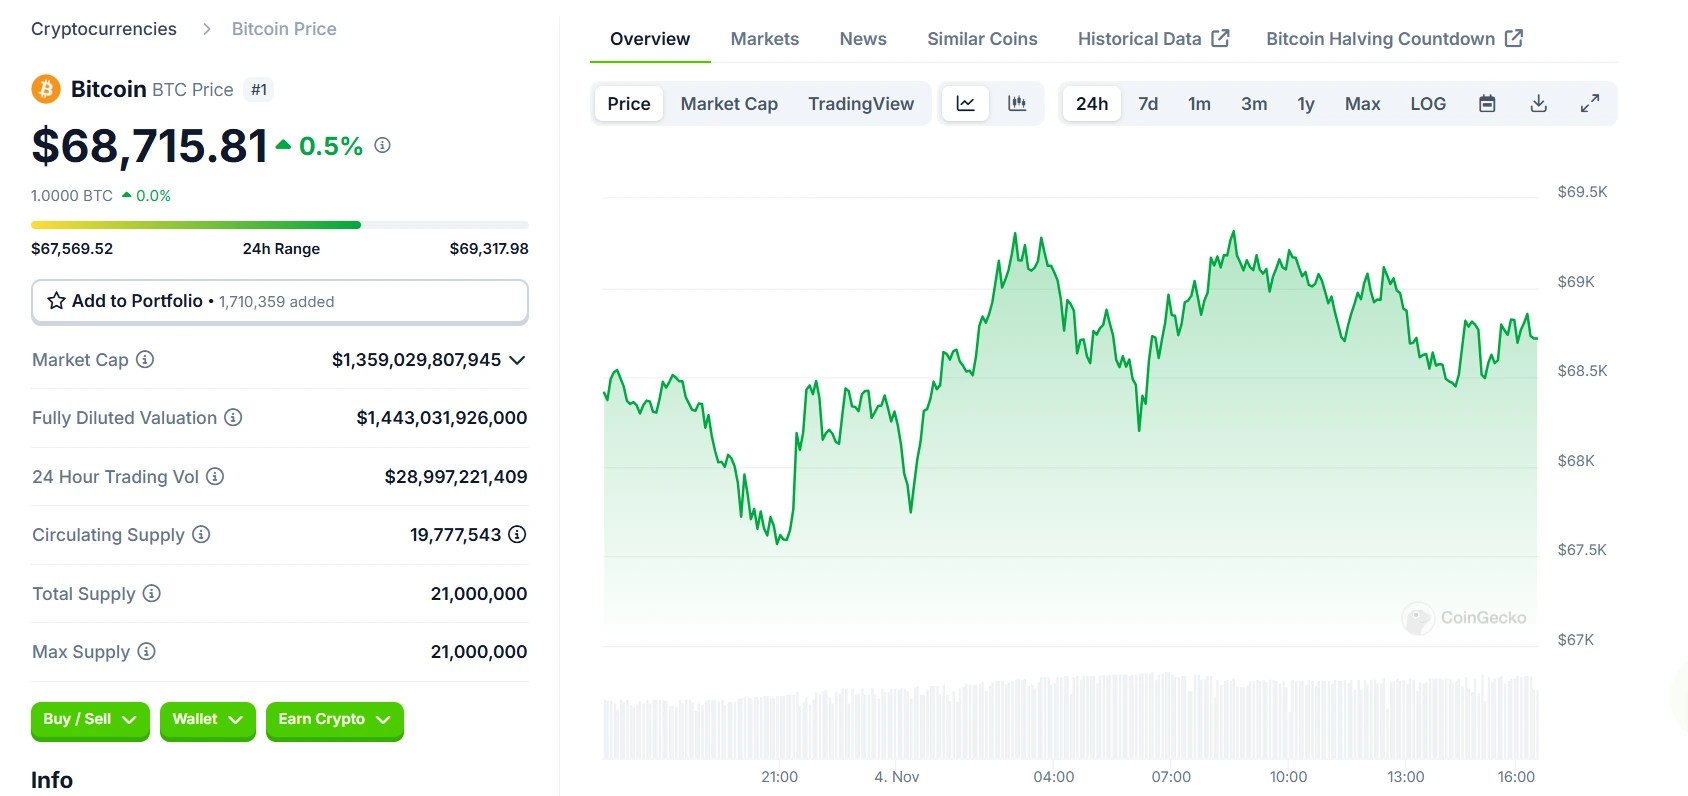Image resolution: width=1688 pixels, height=796 pixels.
Task: Click the Bitcoin orange logo icon
Action: (x=46, y=89)
